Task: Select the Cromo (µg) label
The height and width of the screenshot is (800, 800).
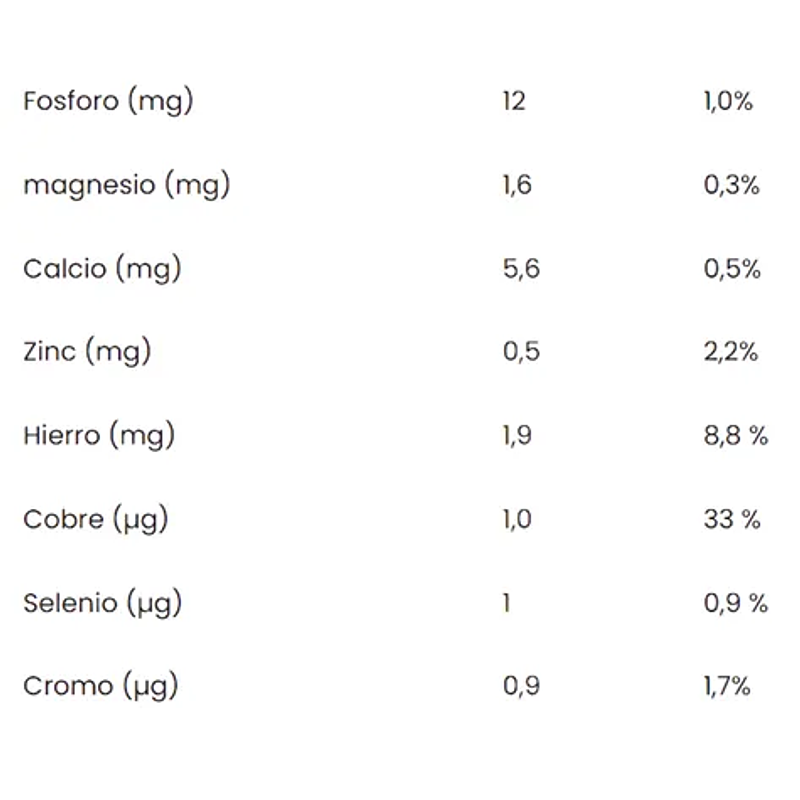Action: [100, 687]
